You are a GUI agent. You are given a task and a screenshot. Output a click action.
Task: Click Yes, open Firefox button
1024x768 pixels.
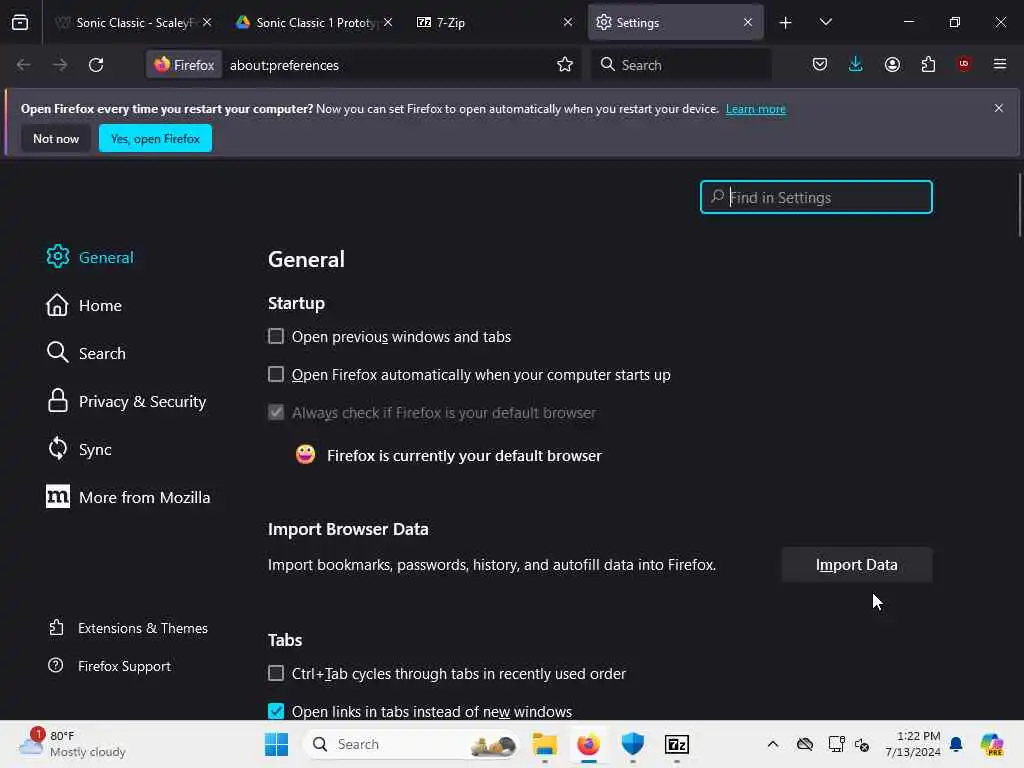coord(155,138)
